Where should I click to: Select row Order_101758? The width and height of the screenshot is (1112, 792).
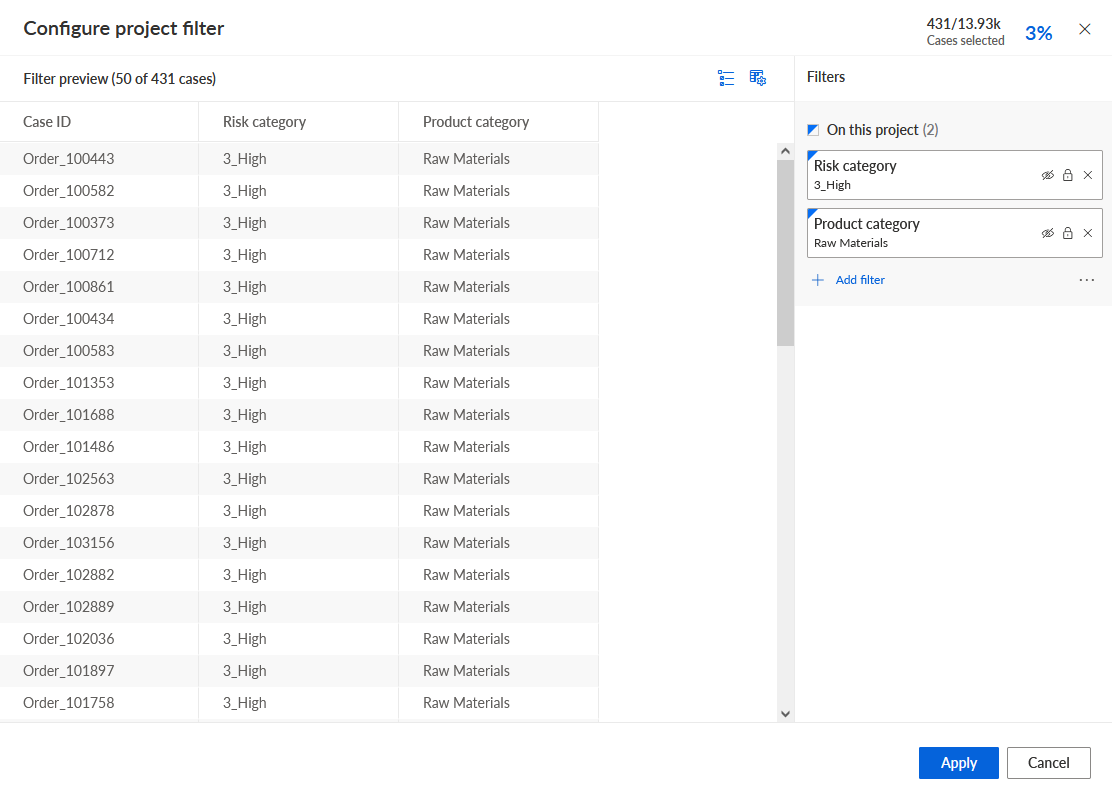tap(299, 703)
